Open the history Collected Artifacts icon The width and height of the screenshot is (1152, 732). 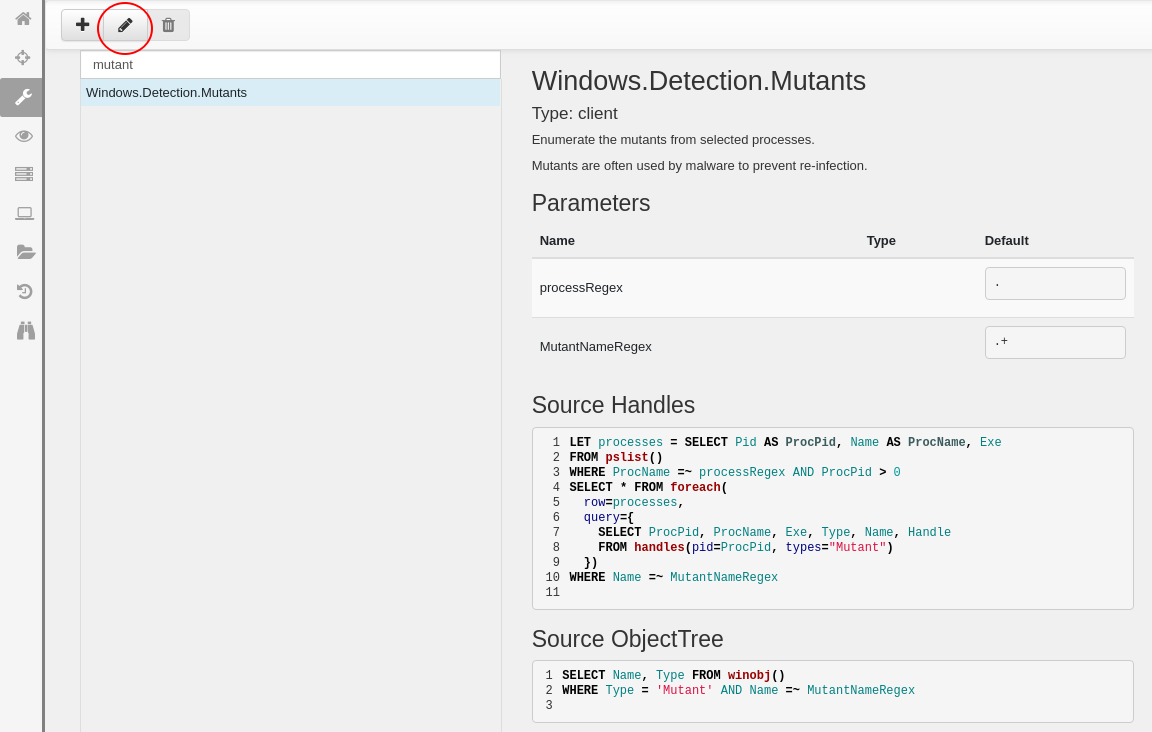coord(23,291)
